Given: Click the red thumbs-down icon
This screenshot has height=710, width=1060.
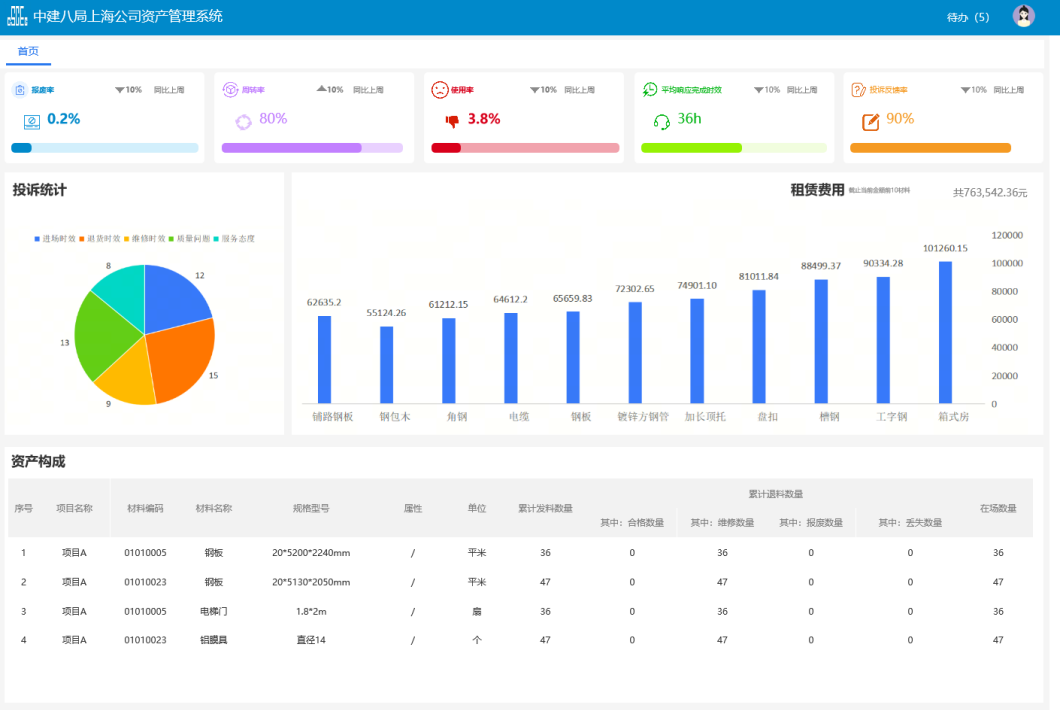Looking at the screenshot, I should 452,121.
